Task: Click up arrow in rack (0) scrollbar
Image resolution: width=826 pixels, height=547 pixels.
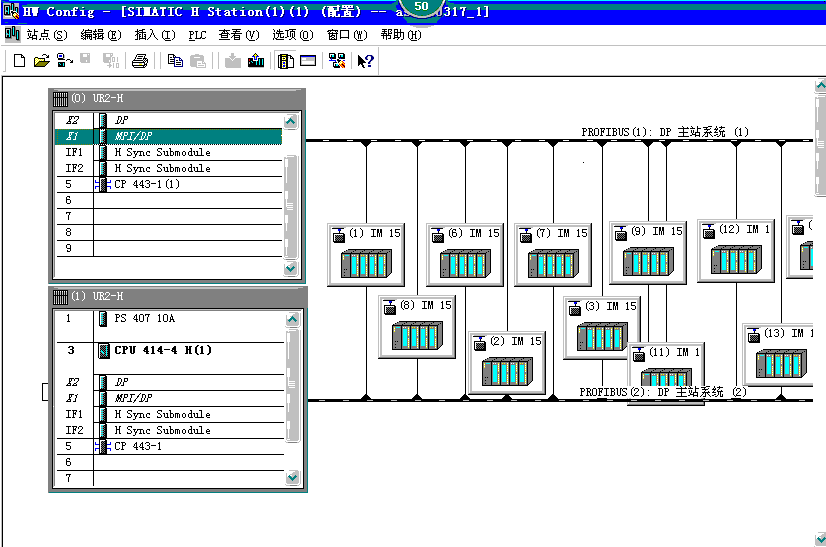Action: 291,122
